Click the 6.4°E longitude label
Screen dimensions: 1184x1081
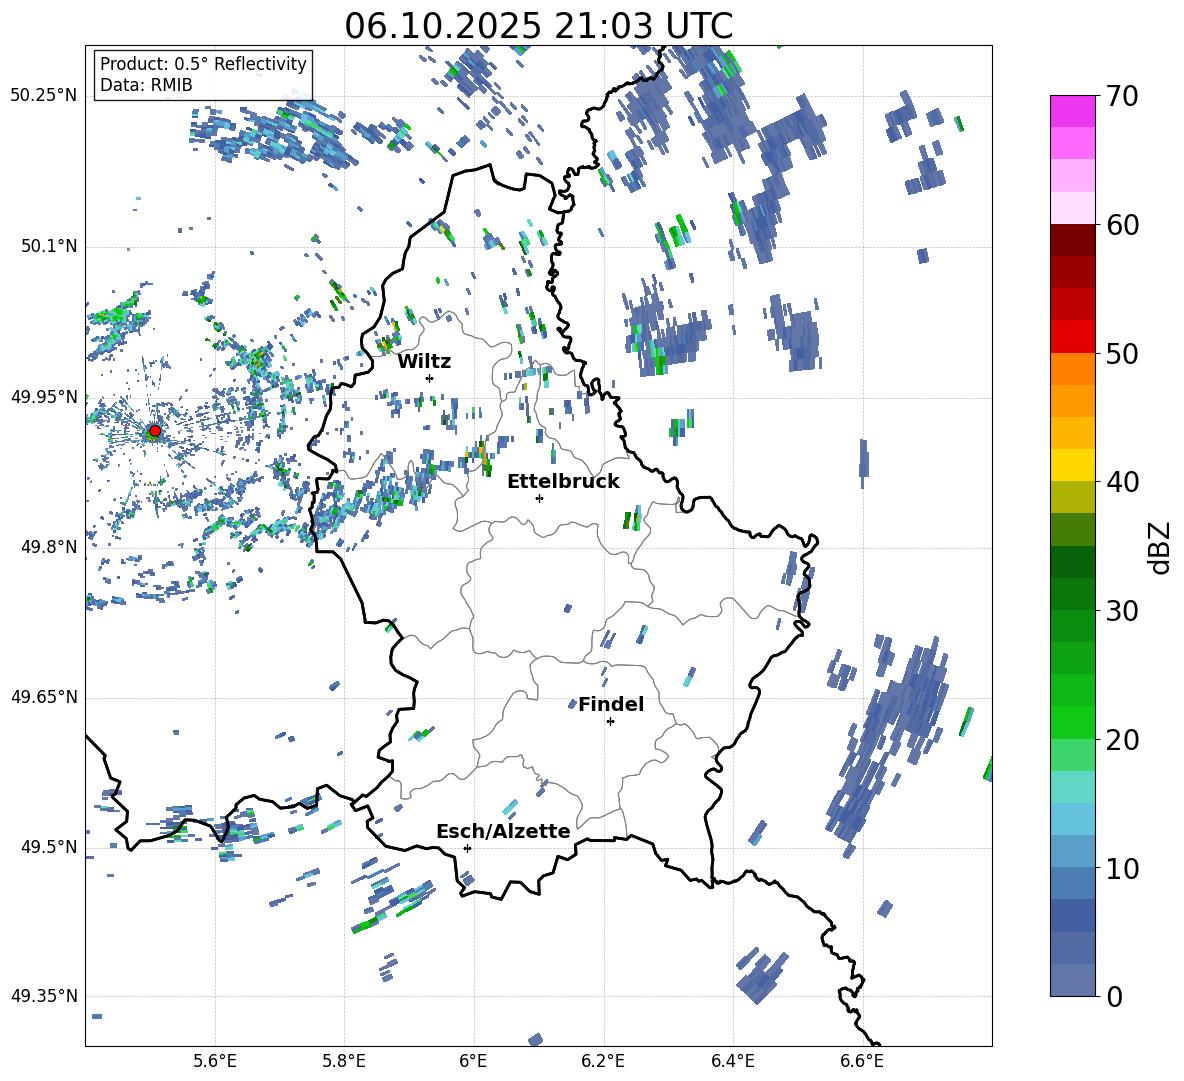point(732,1061)
